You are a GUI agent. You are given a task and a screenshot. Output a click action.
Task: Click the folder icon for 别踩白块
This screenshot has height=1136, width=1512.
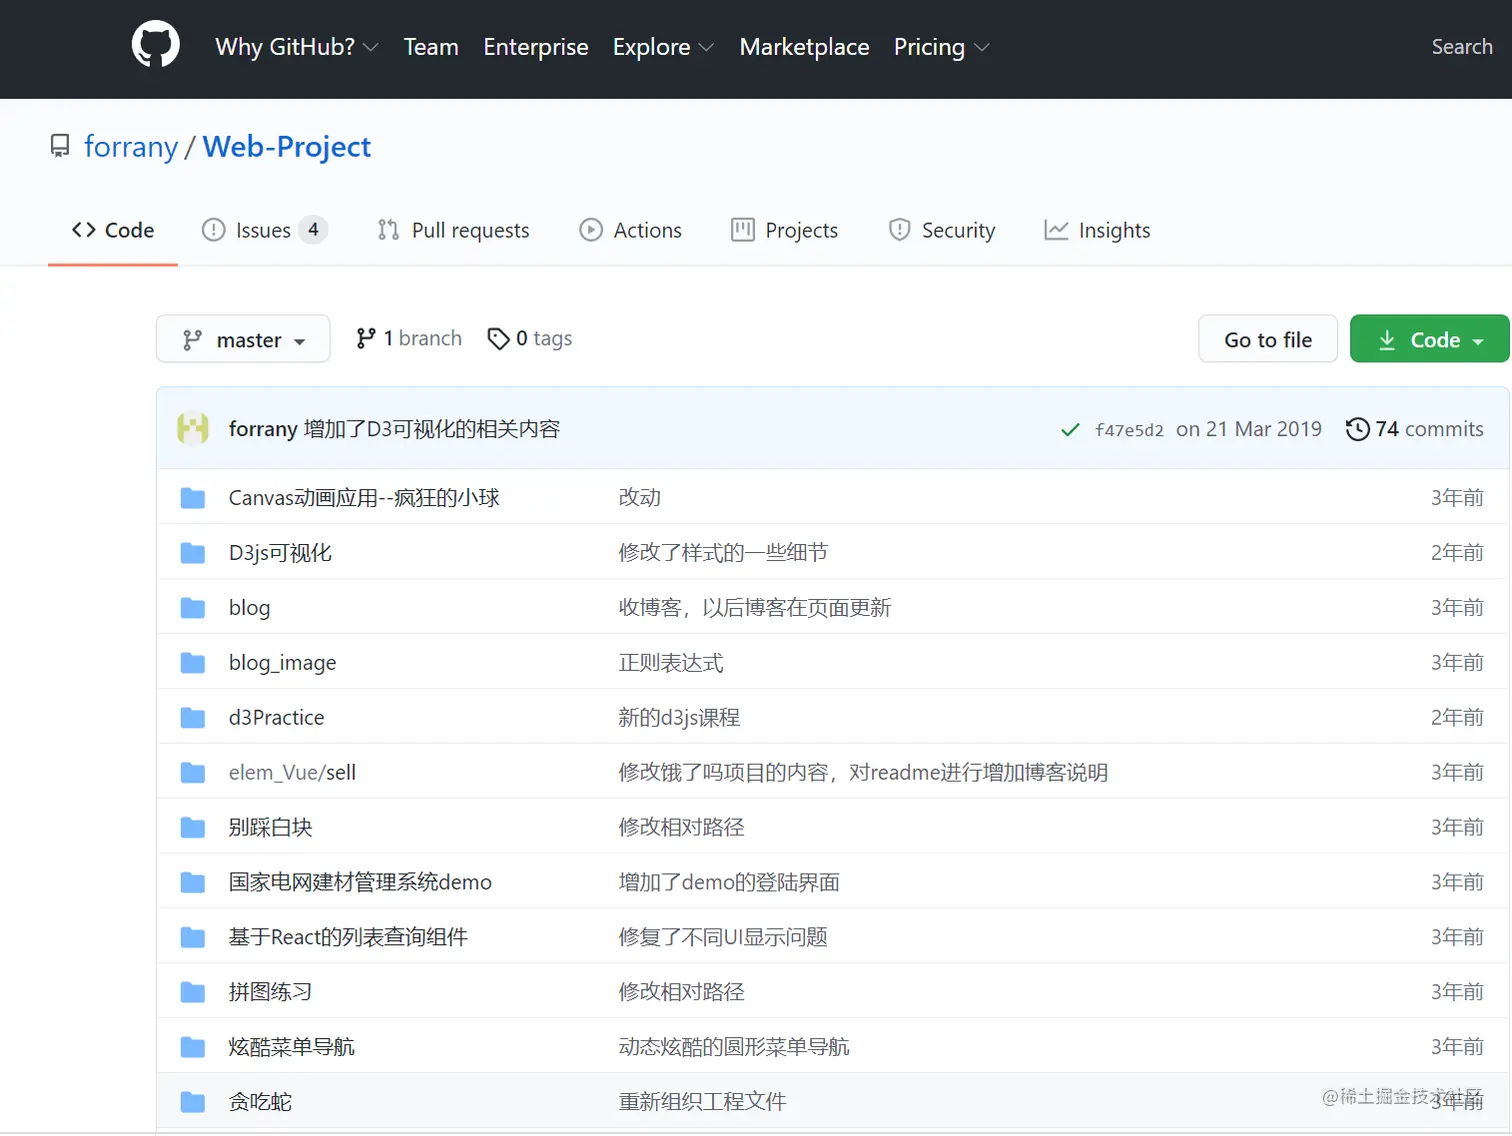tap(193, 828)
